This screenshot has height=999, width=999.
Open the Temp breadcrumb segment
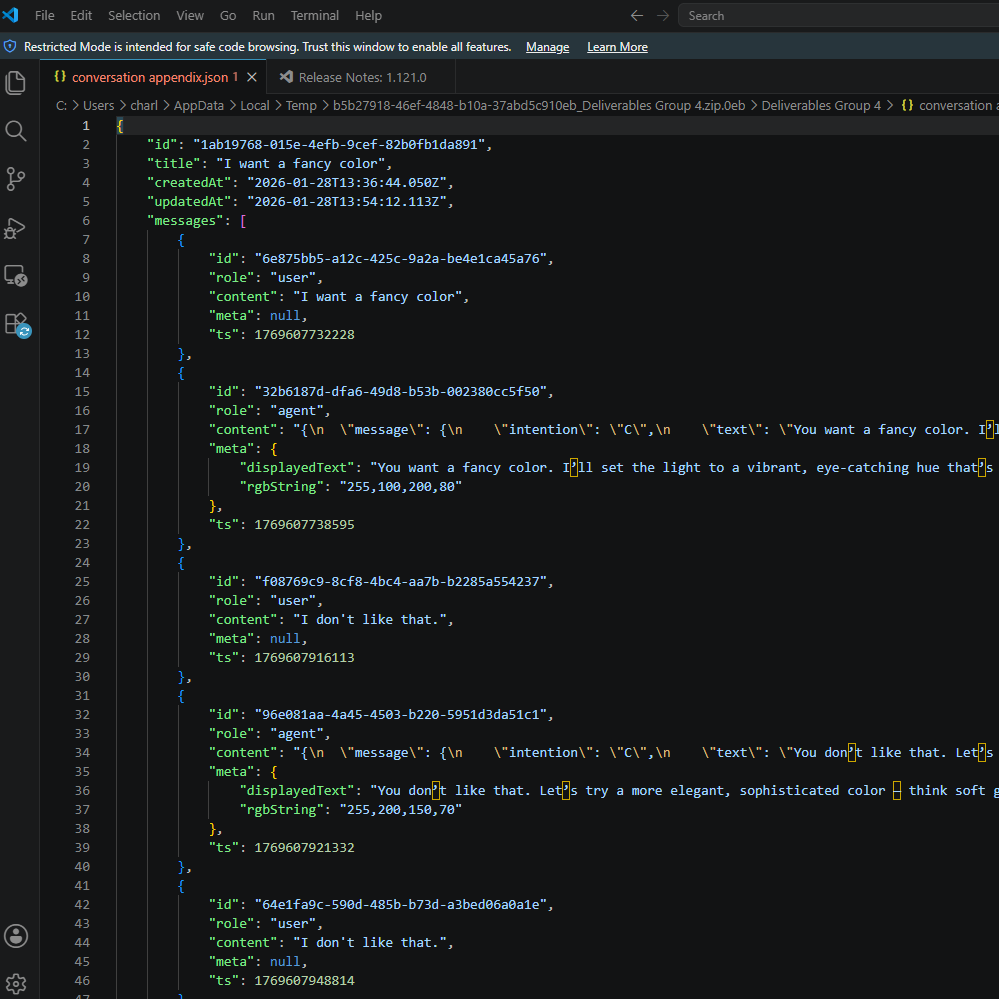point(301,106)
